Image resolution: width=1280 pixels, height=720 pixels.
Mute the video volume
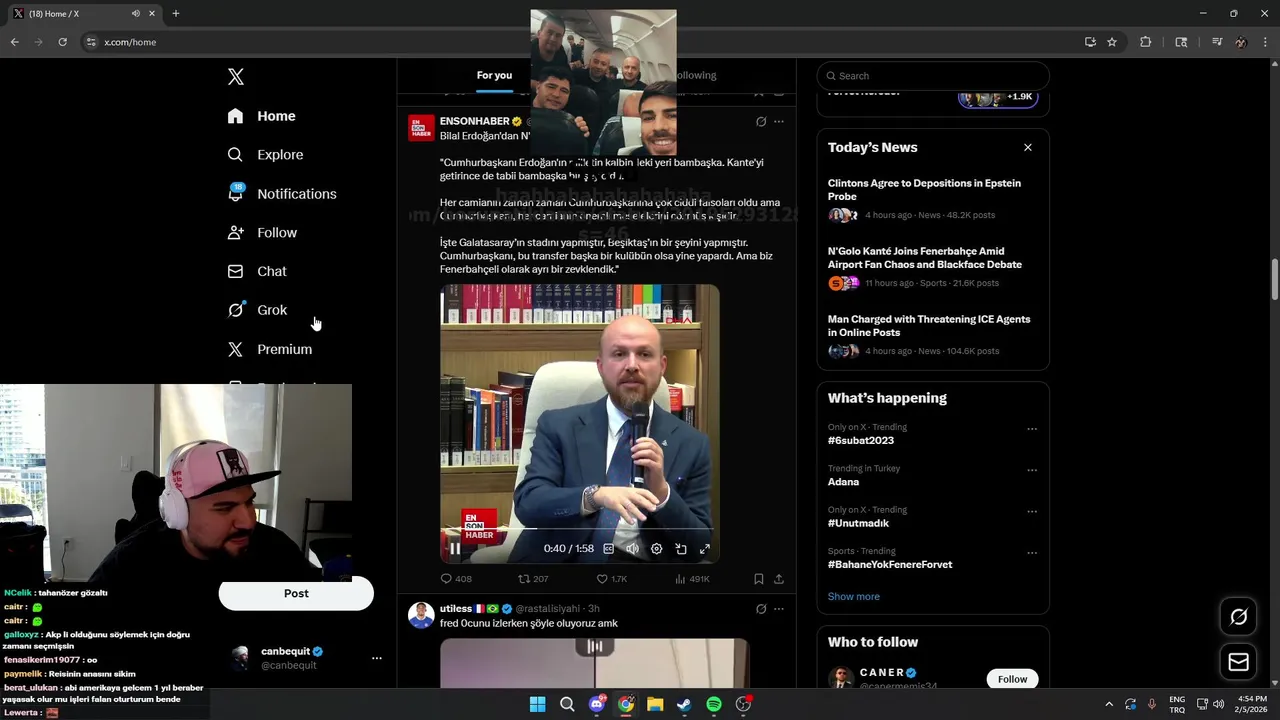[x=632, y=548]
